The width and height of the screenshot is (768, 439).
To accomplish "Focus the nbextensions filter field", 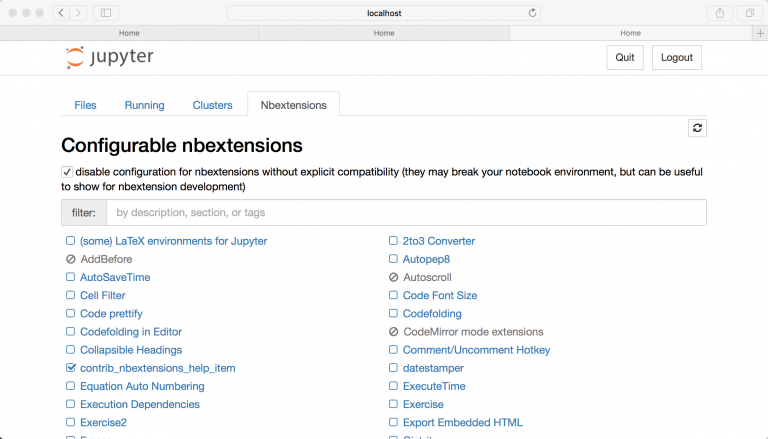I will point(406,213).
